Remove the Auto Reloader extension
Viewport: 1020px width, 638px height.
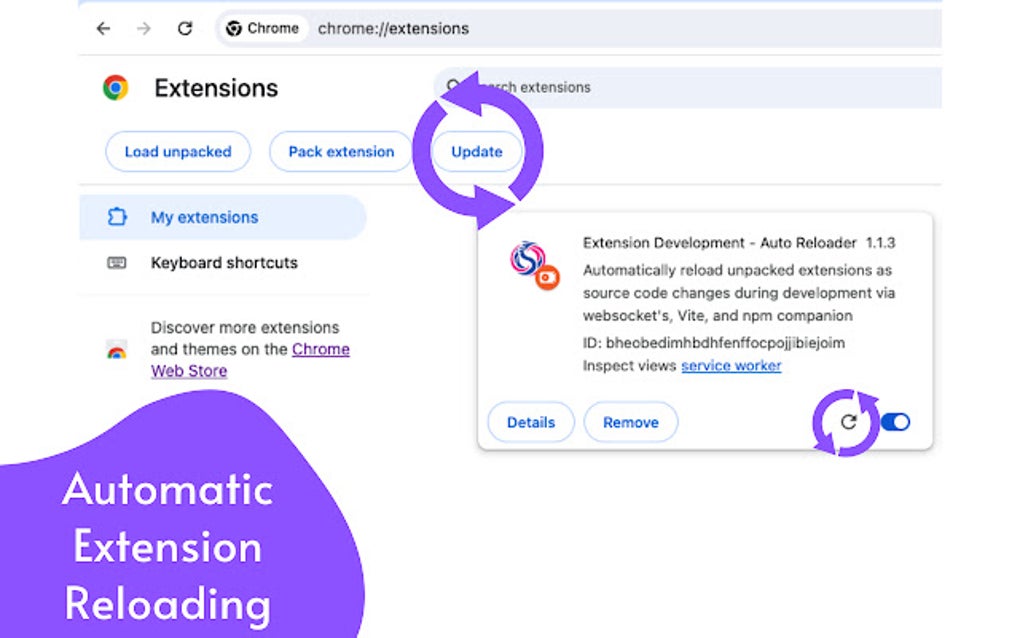tap(630, 422)
